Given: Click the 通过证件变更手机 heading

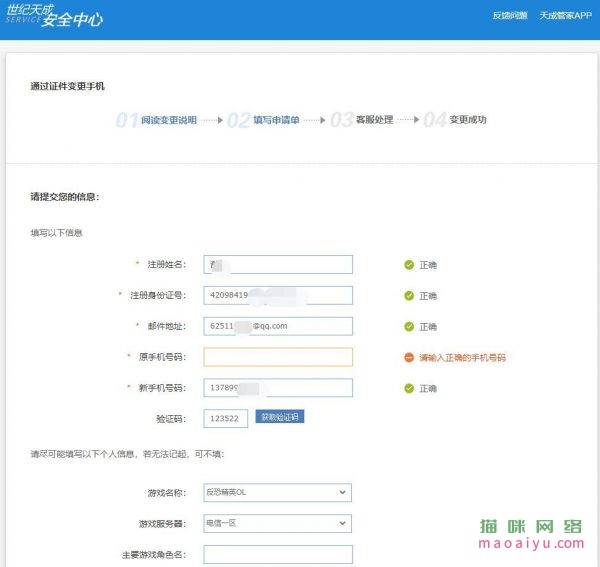Looking at the screenshot, I should pyautogui.click(x=67, y=86).
